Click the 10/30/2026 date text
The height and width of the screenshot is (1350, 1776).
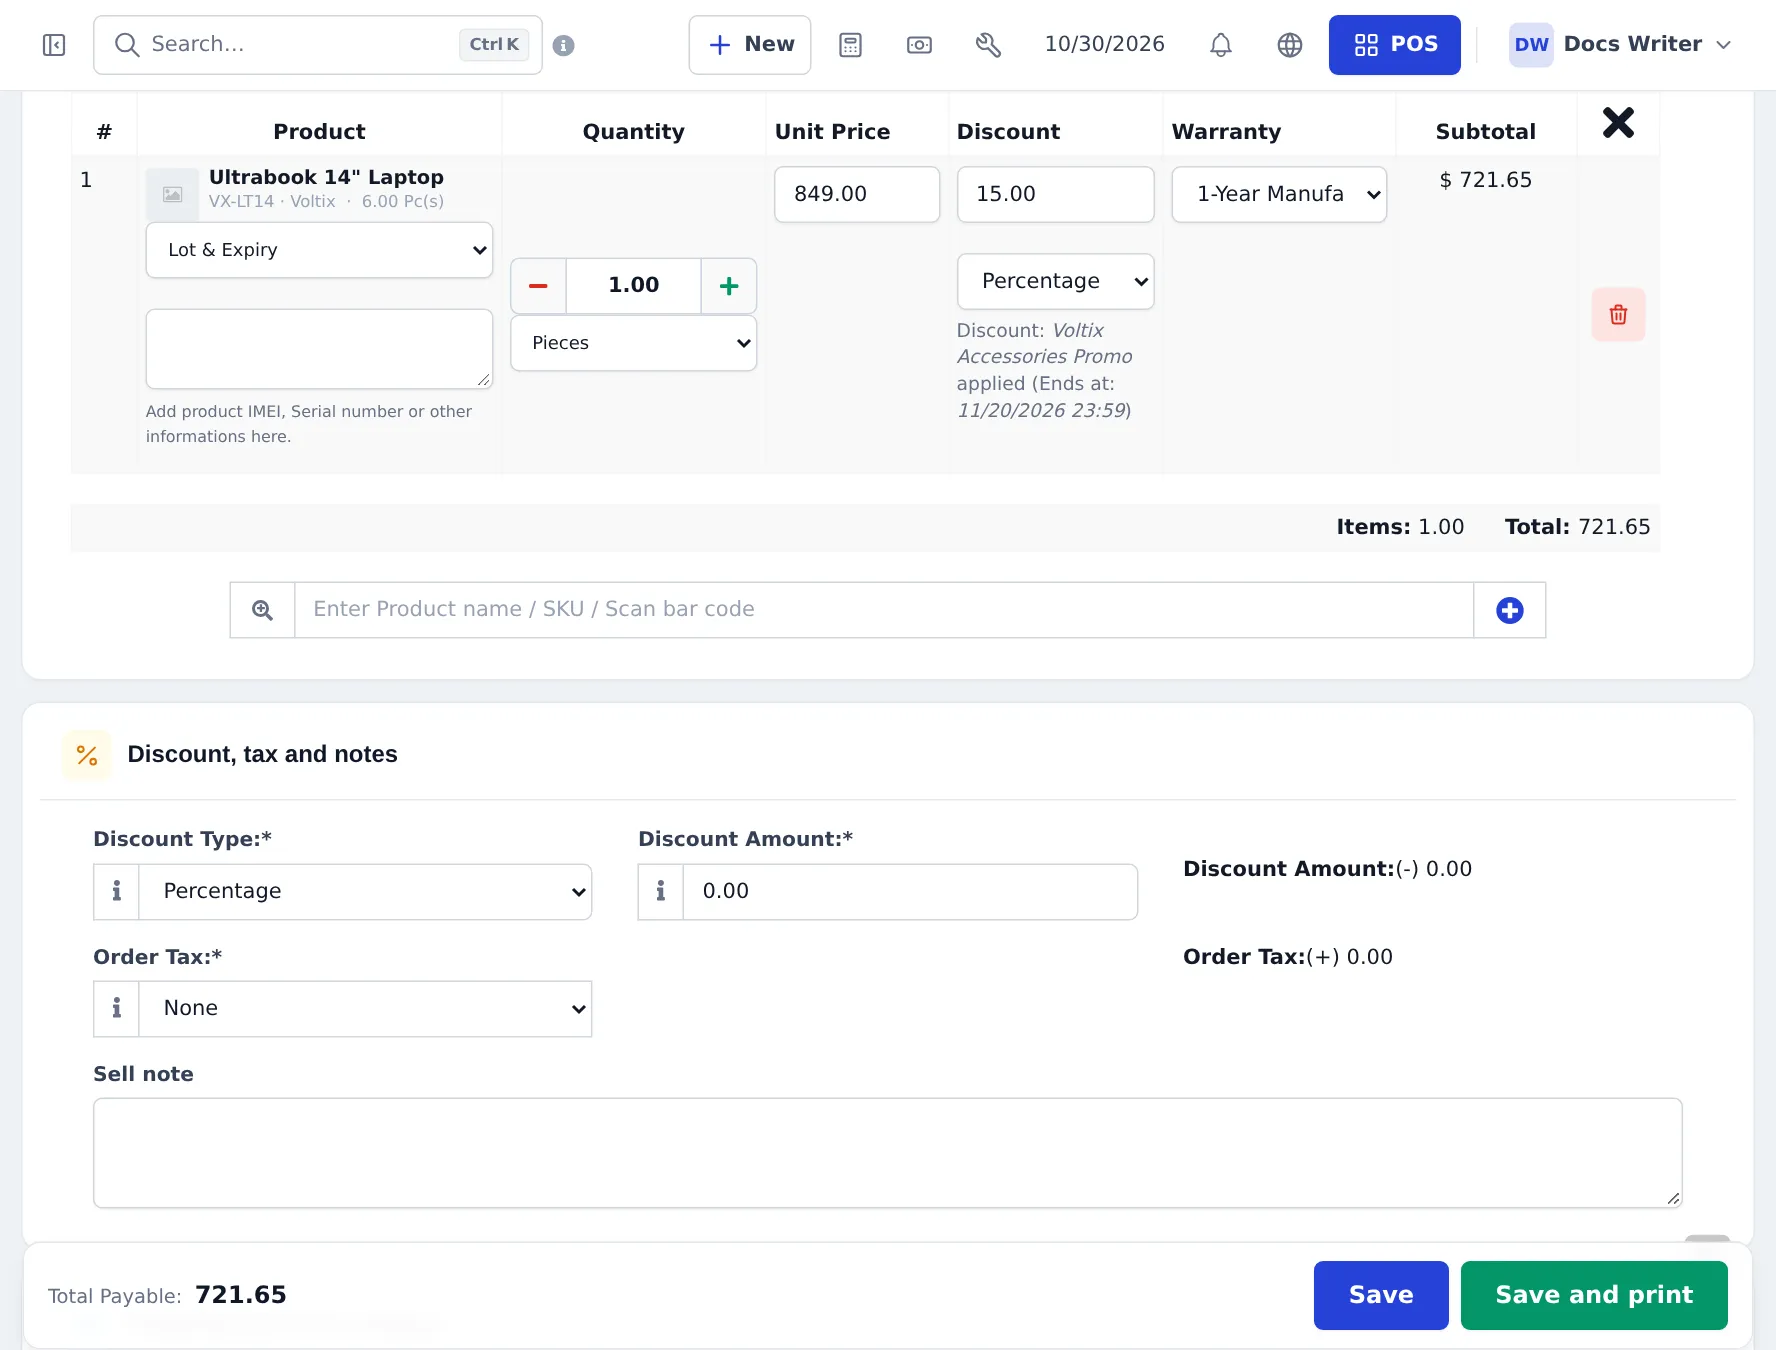pyautogui.click(x=1105, y=44)
